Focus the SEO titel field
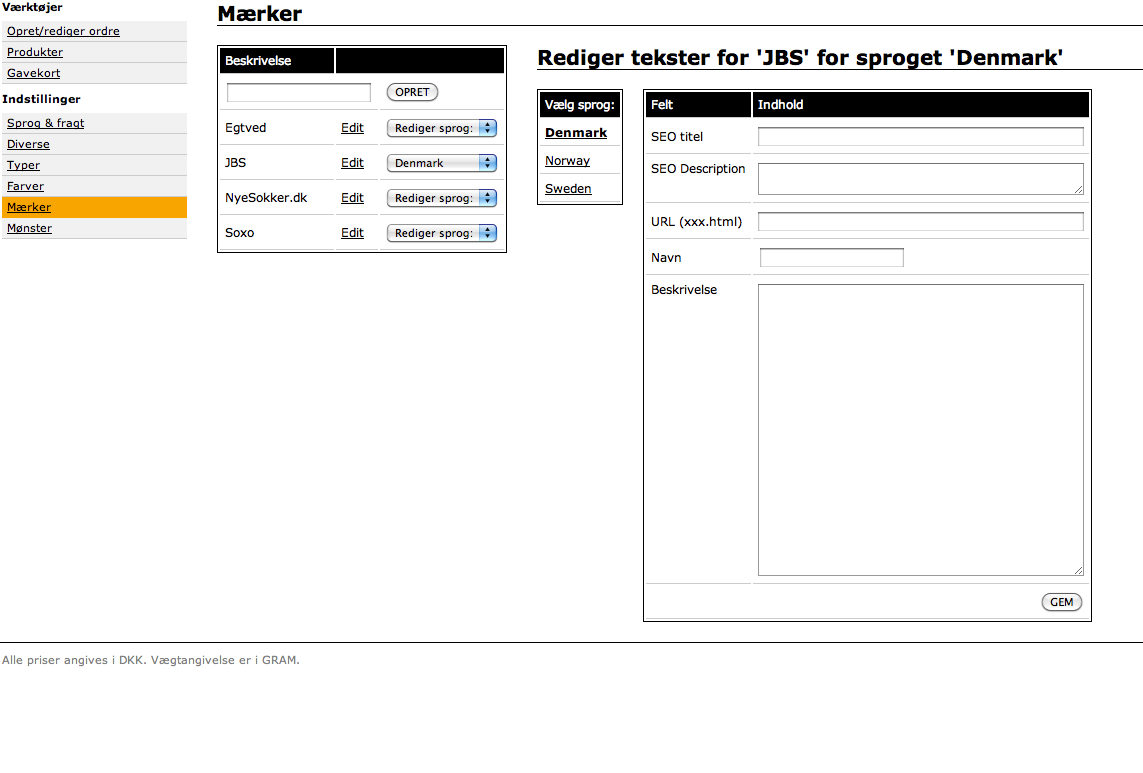1143x773 pixels. tap(921, 136)
